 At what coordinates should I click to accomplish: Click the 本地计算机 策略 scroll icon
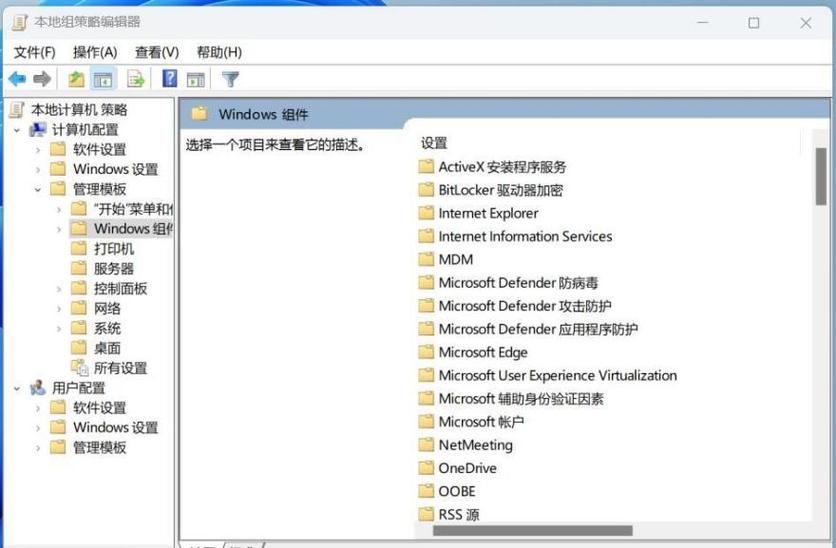click(17, 110)
